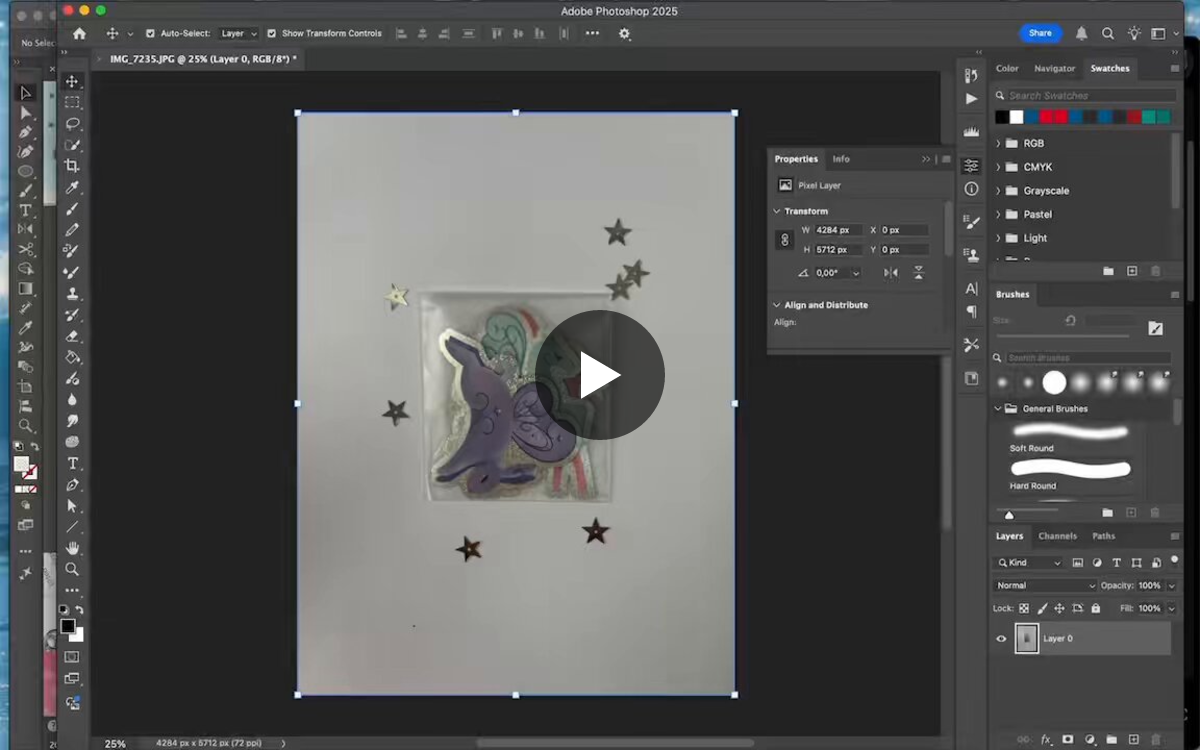Screen dimensions: 1200x750
Task: Uncheck Show Transform Controls
Action: pos(271,33)
